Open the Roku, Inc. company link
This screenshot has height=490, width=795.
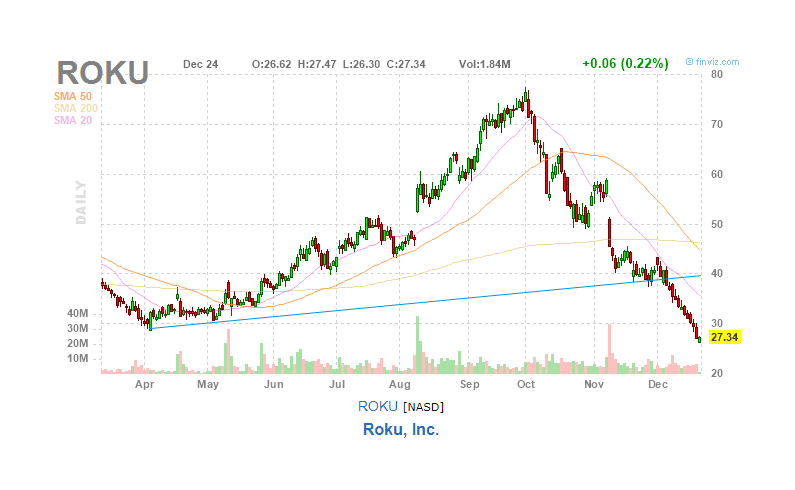[401, 430]
